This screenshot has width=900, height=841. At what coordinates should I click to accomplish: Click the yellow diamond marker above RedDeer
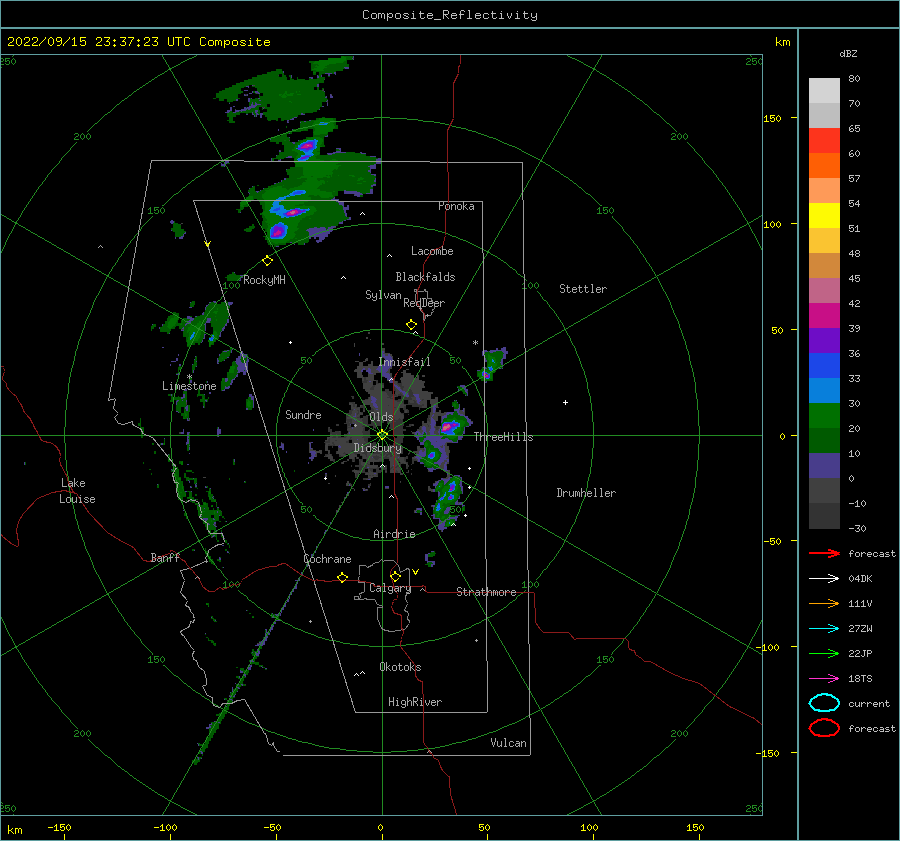(412, 325)
